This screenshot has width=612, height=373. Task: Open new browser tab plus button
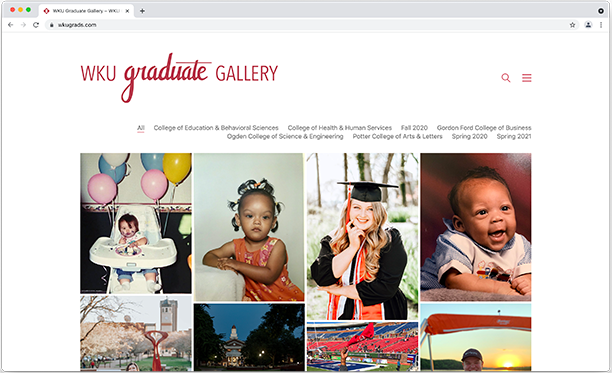click(x=142, y=11)
